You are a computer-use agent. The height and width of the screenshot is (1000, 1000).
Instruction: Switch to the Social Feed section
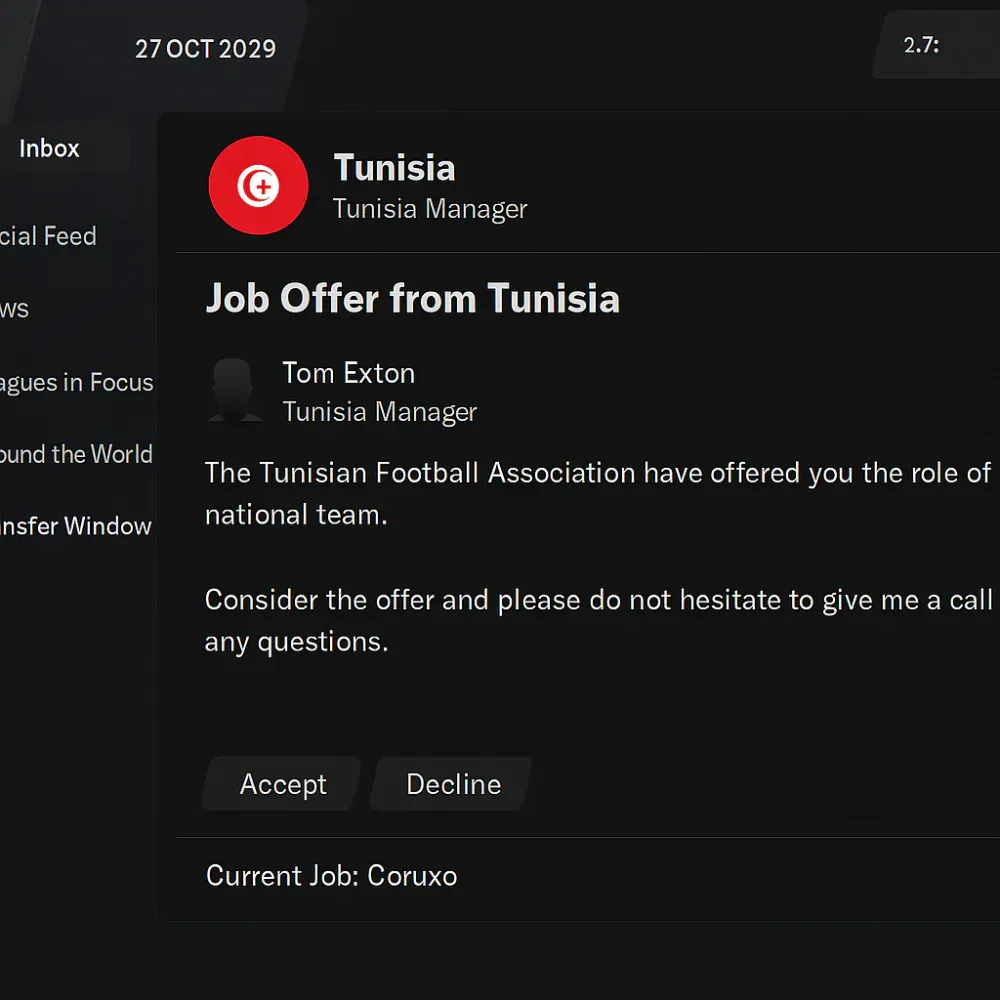coord(48,236)
